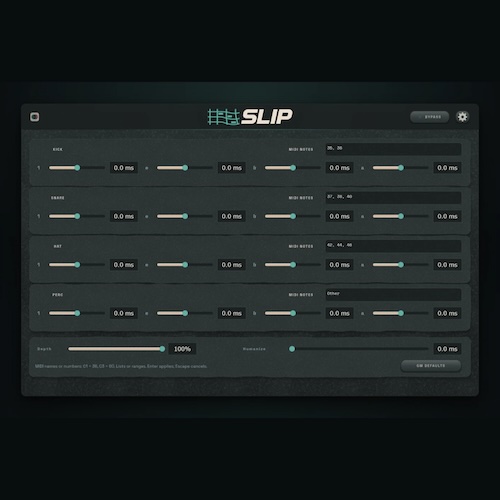The width and height of the screenshot is (500, 500).
Task: Click the Depth slider
Action: pyautogui.click(x=116, y=349)
